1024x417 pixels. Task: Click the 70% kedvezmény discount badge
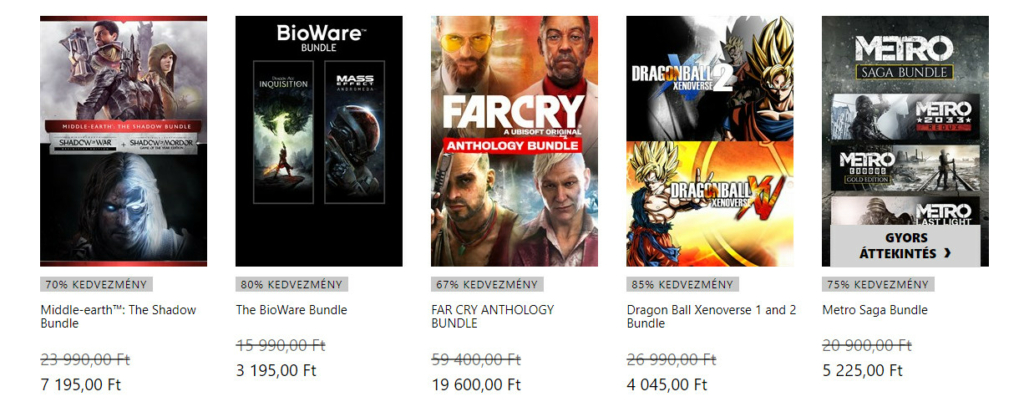point(97,285)
